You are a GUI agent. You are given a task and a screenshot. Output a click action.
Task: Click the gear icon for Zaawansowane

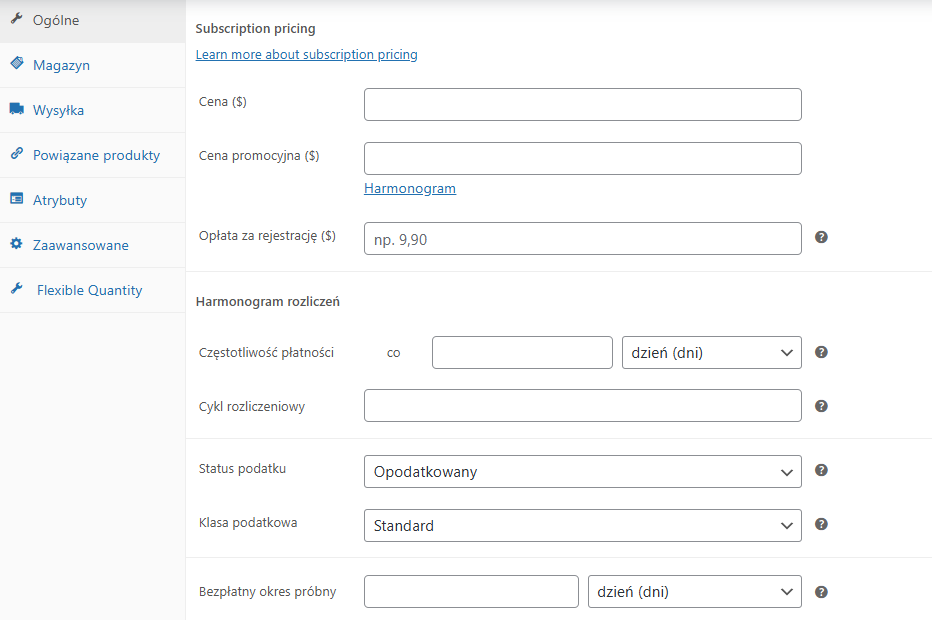click(x=17, y=243)
